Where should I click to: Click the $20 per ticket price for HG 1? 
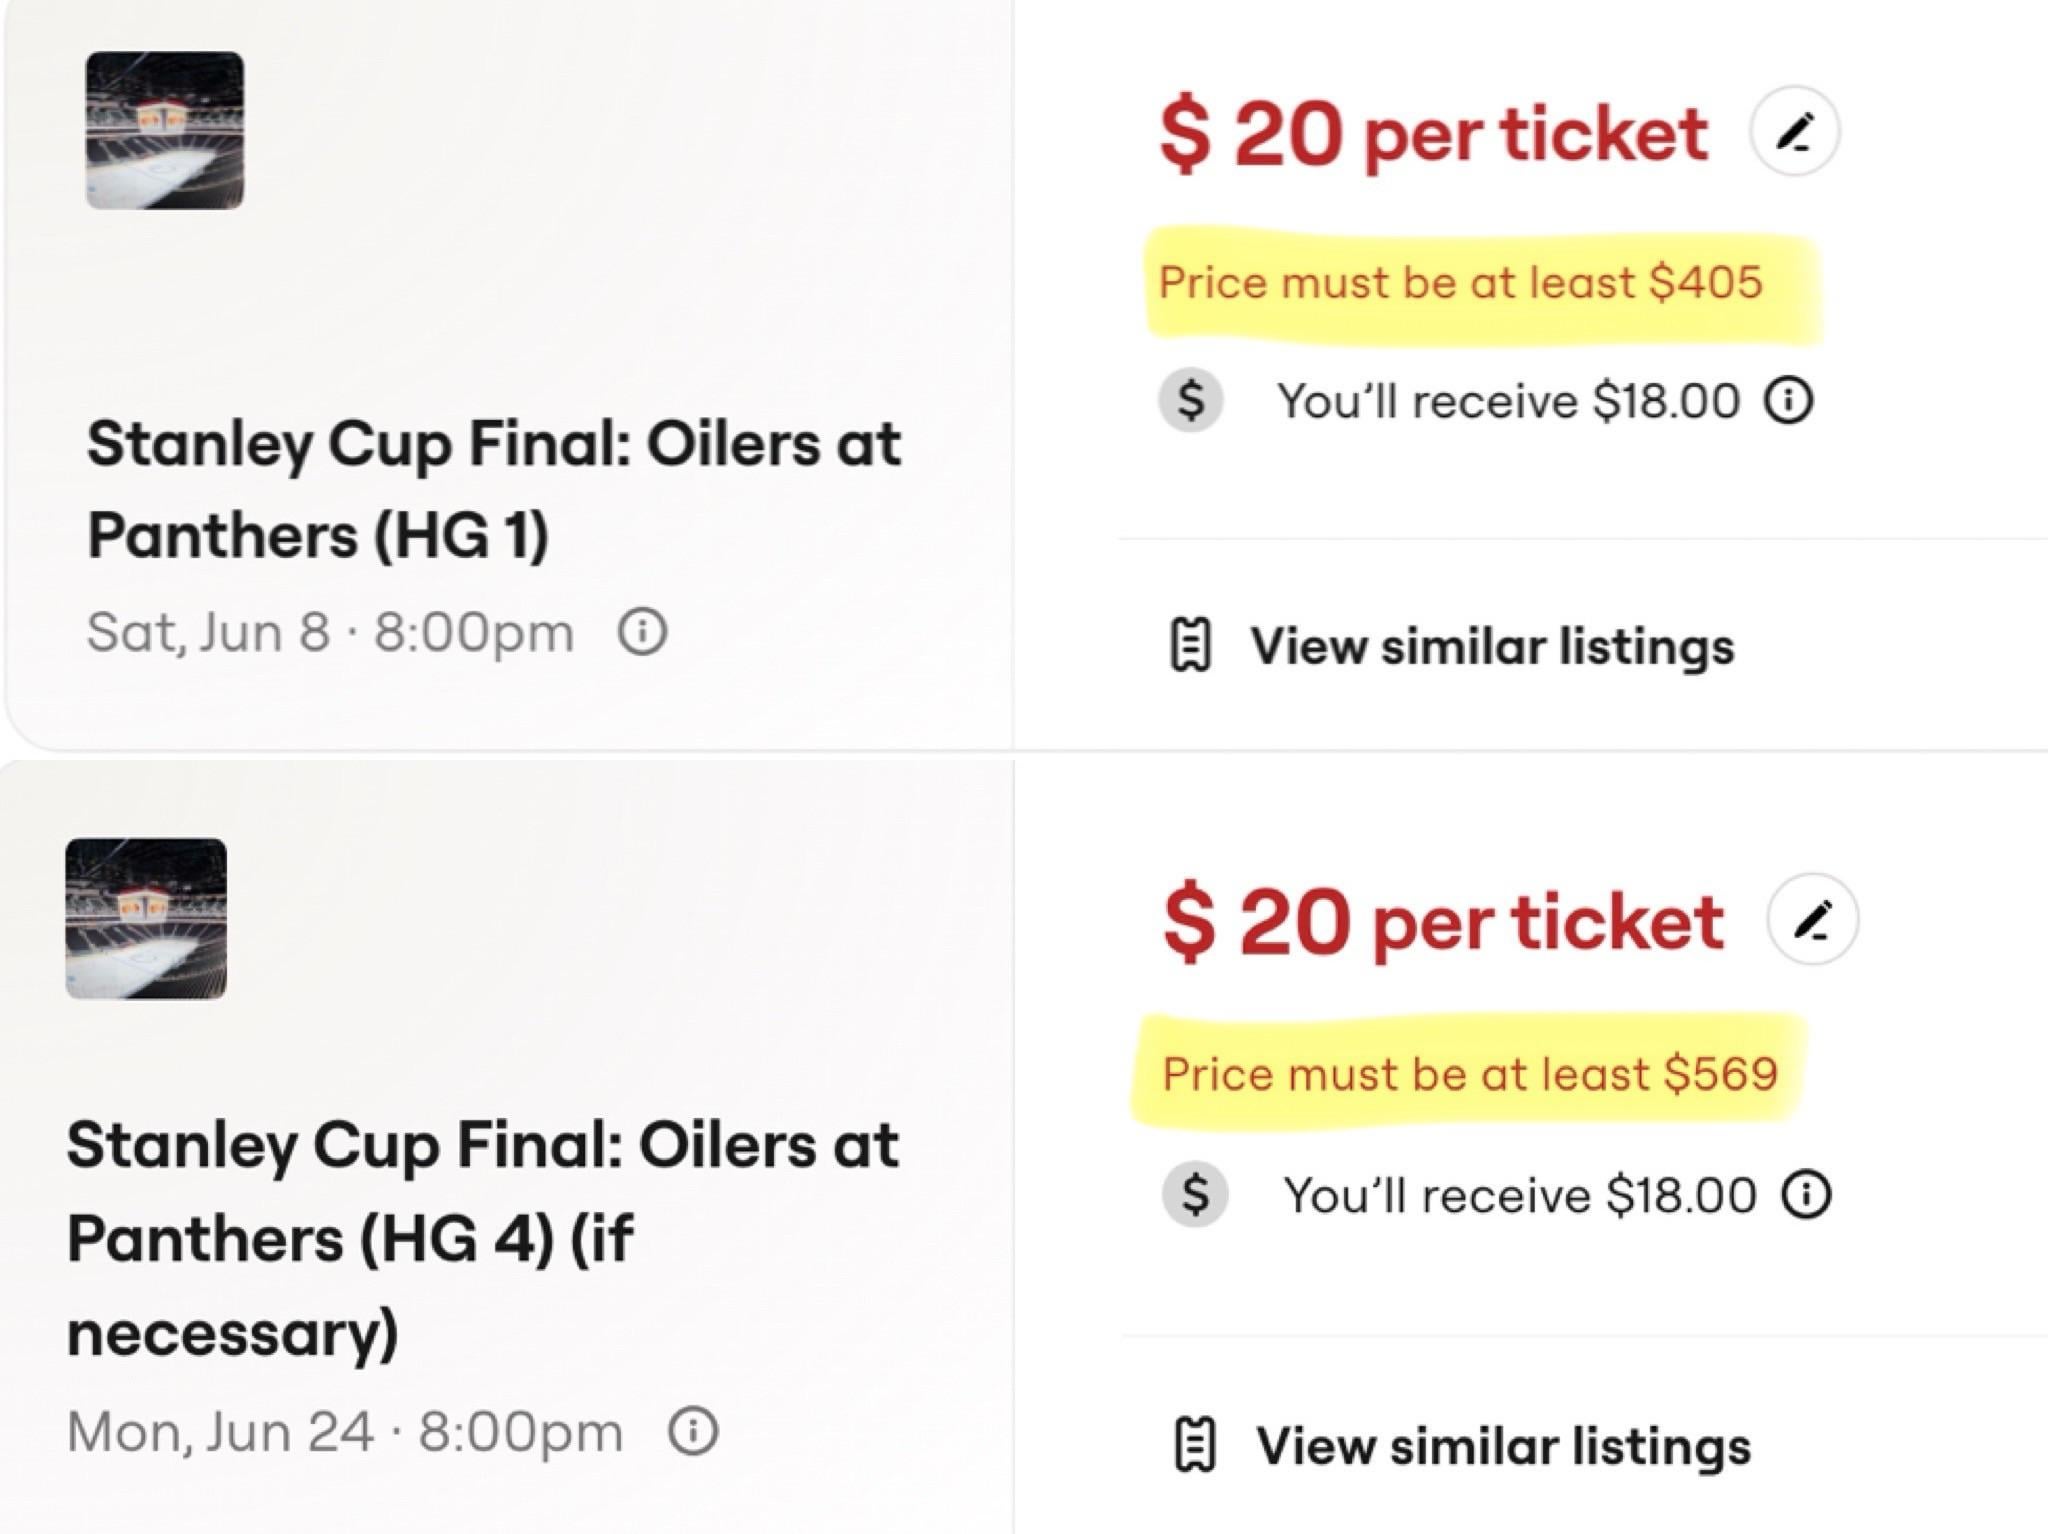pos(1433,134)
